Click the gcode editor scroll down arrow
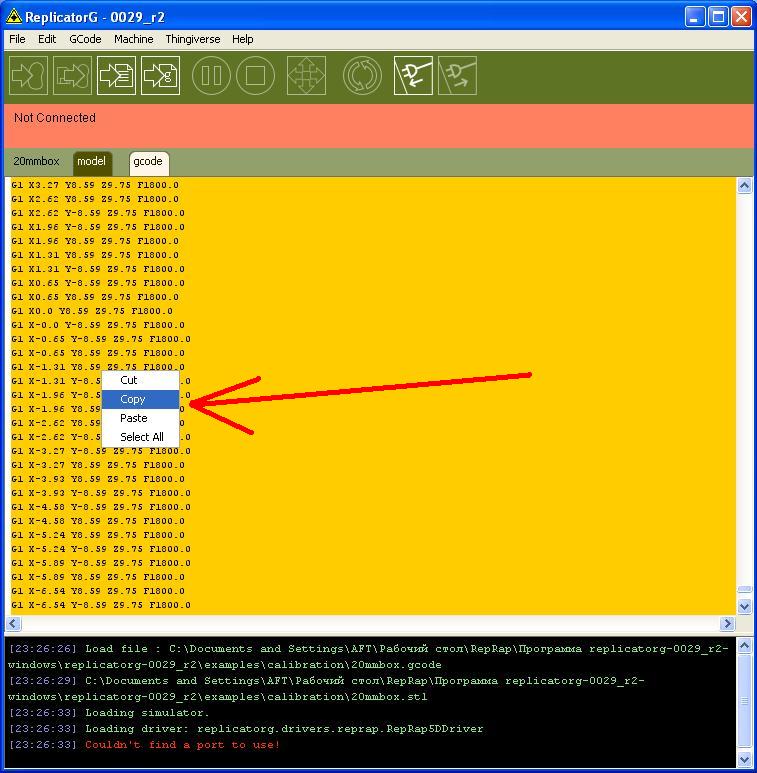 tap(744, 606)
